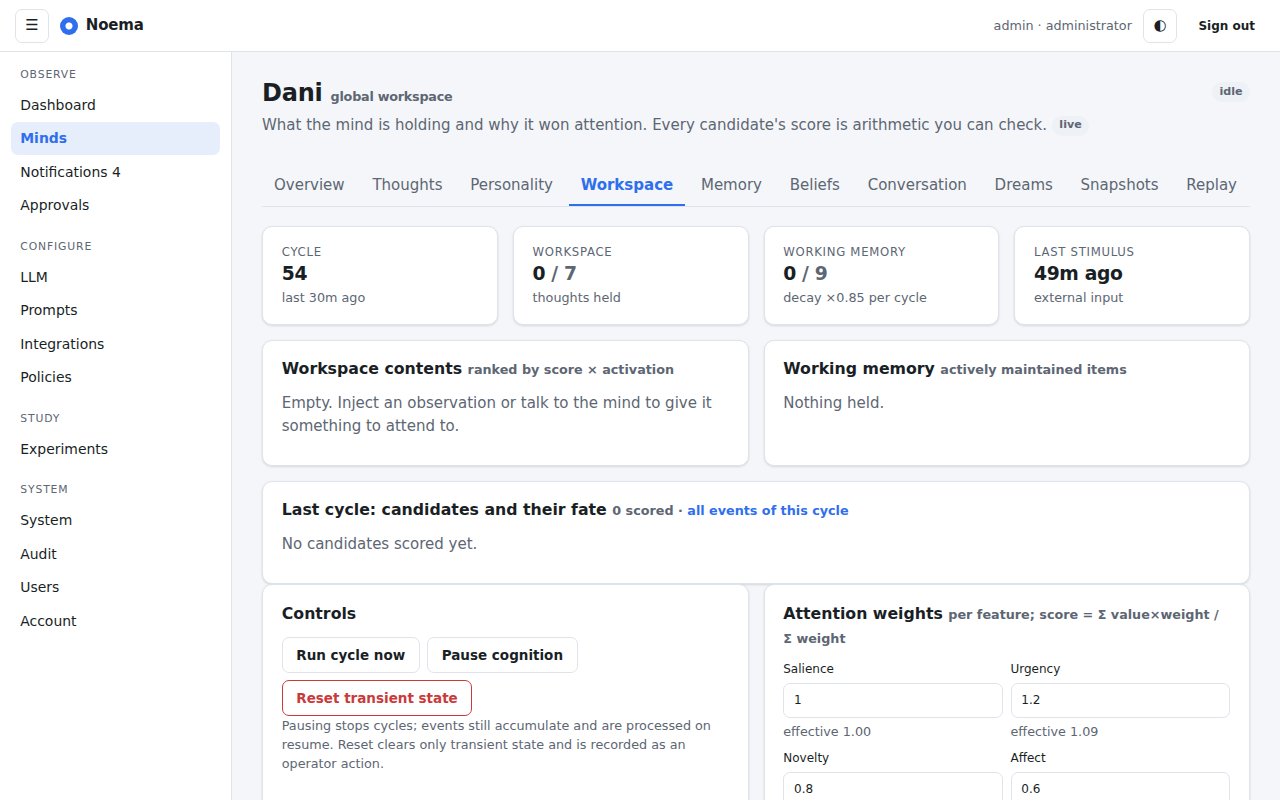
Task: Go to the Replay tab
Action: pos(1211,185)
